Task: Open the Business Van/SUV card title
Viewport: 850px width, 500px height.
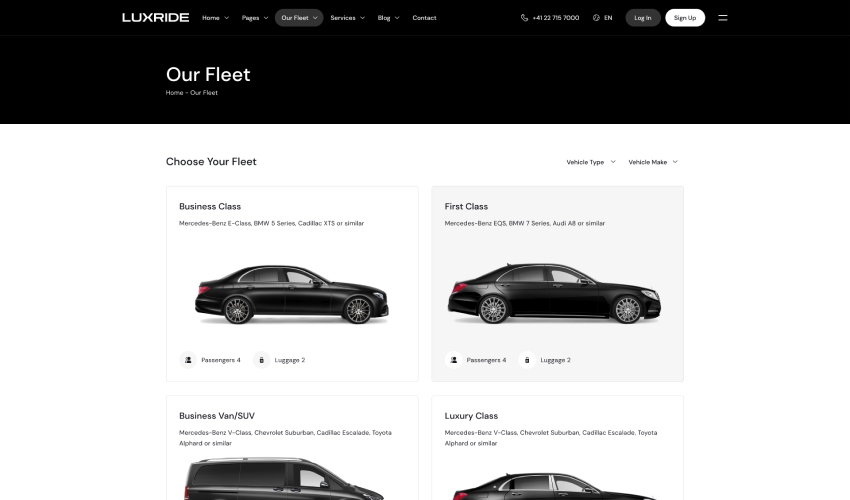Action: click(x=217, y=416)
